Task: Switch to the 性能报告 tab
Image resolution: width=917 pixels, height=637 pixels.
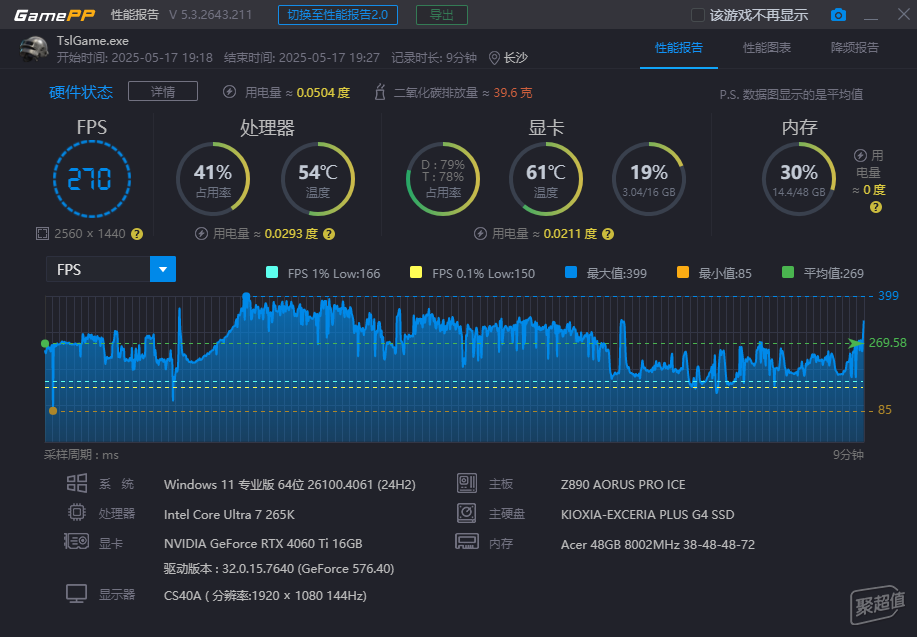Action: point(678,48)
